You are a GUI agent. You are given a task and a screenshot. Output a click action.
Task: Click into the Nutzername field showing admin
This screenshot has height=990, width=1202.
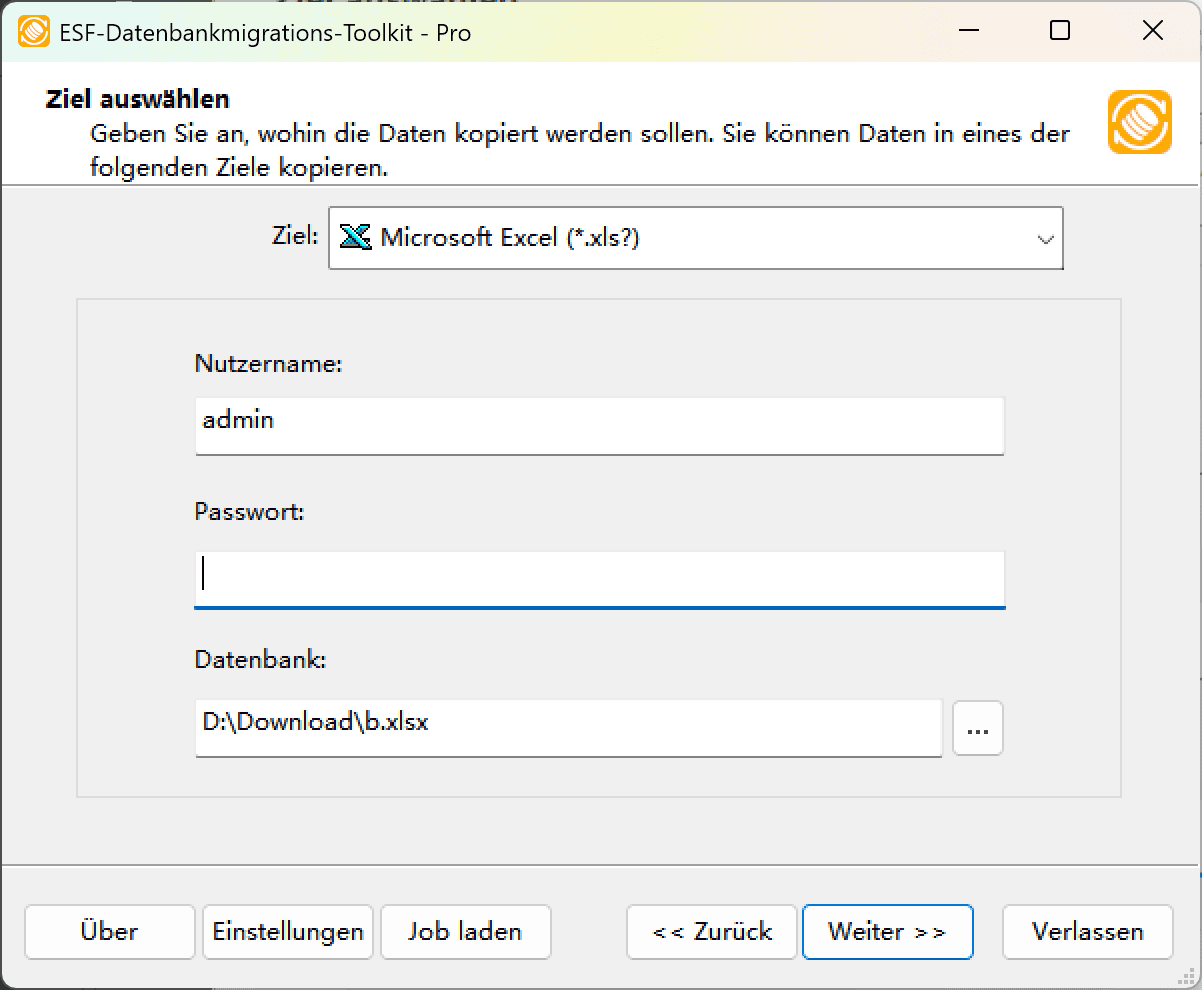tap(600, 425)
